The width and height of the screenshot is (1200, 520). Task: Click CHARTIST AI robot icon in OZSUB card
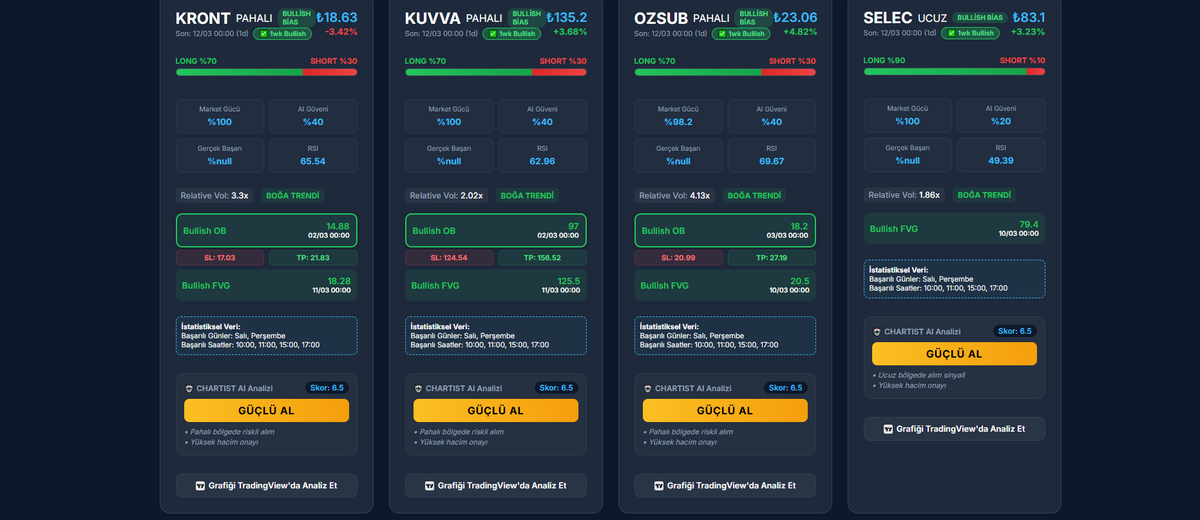(648, 388)
